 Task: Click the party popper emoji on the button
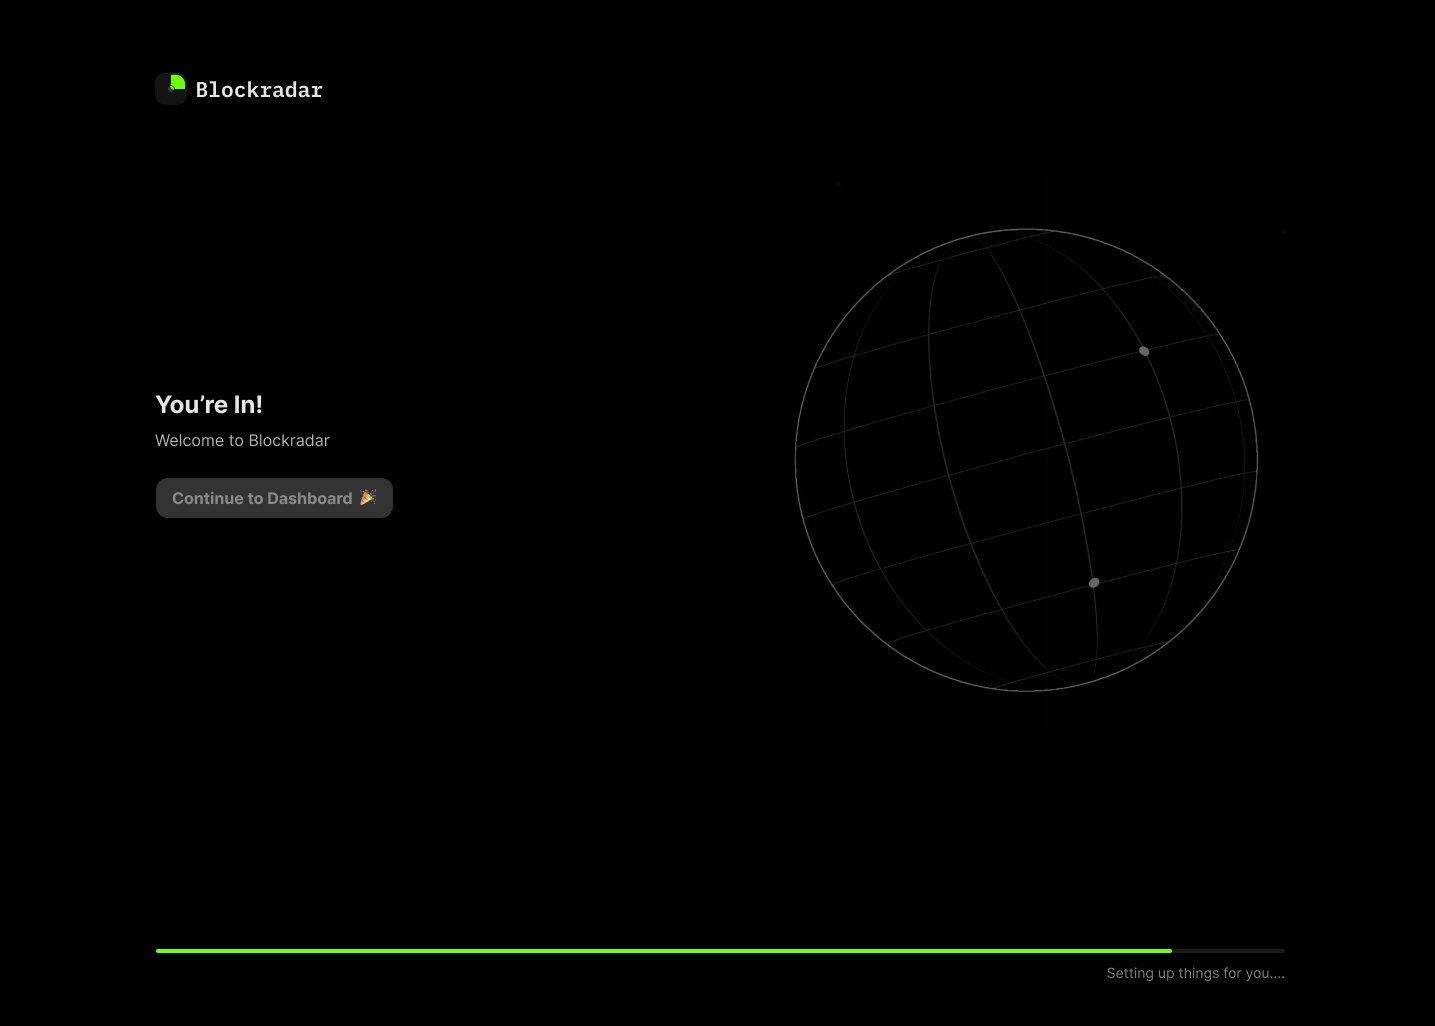[x=368, y=497]
